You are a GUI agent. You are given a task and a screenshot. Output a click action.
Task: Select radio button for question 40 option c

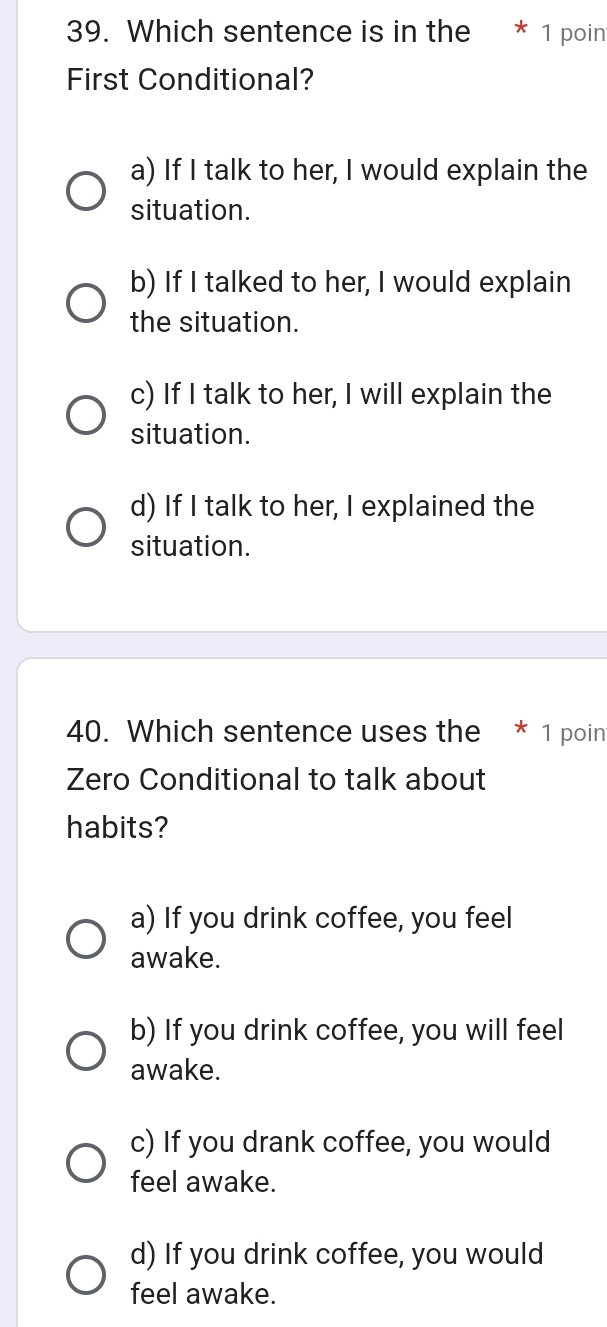[x=84, y=1163]
